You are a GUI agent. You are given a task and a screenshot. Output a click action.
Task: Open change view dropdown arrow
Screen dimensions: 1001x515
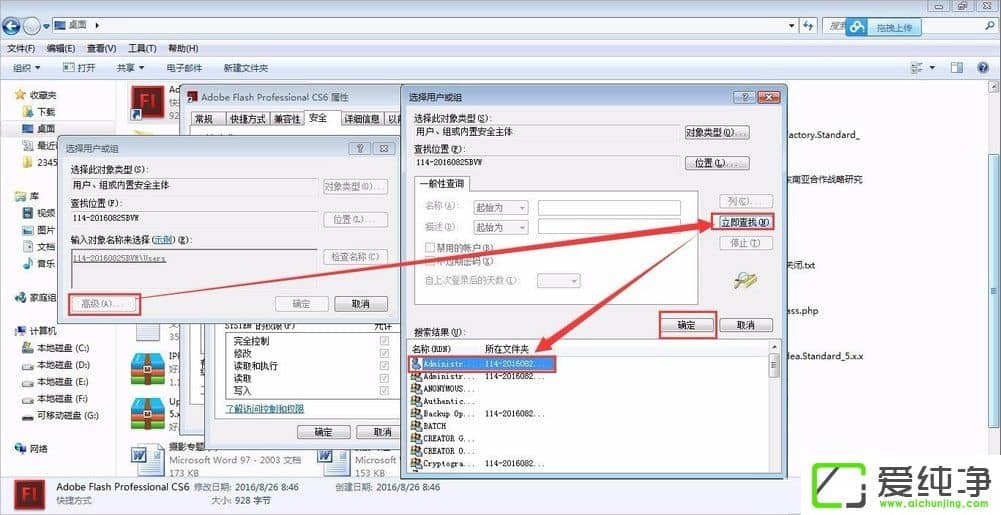[x=932, y=68]
